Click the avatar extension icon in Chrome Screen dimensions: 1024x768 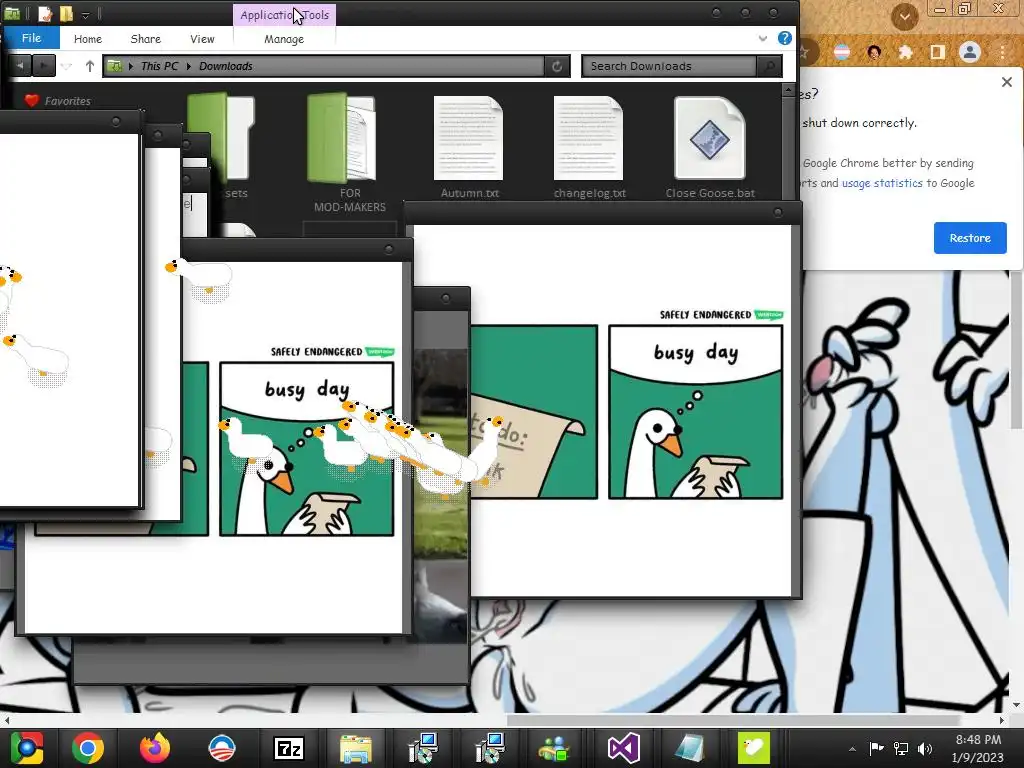click(874, 52)
